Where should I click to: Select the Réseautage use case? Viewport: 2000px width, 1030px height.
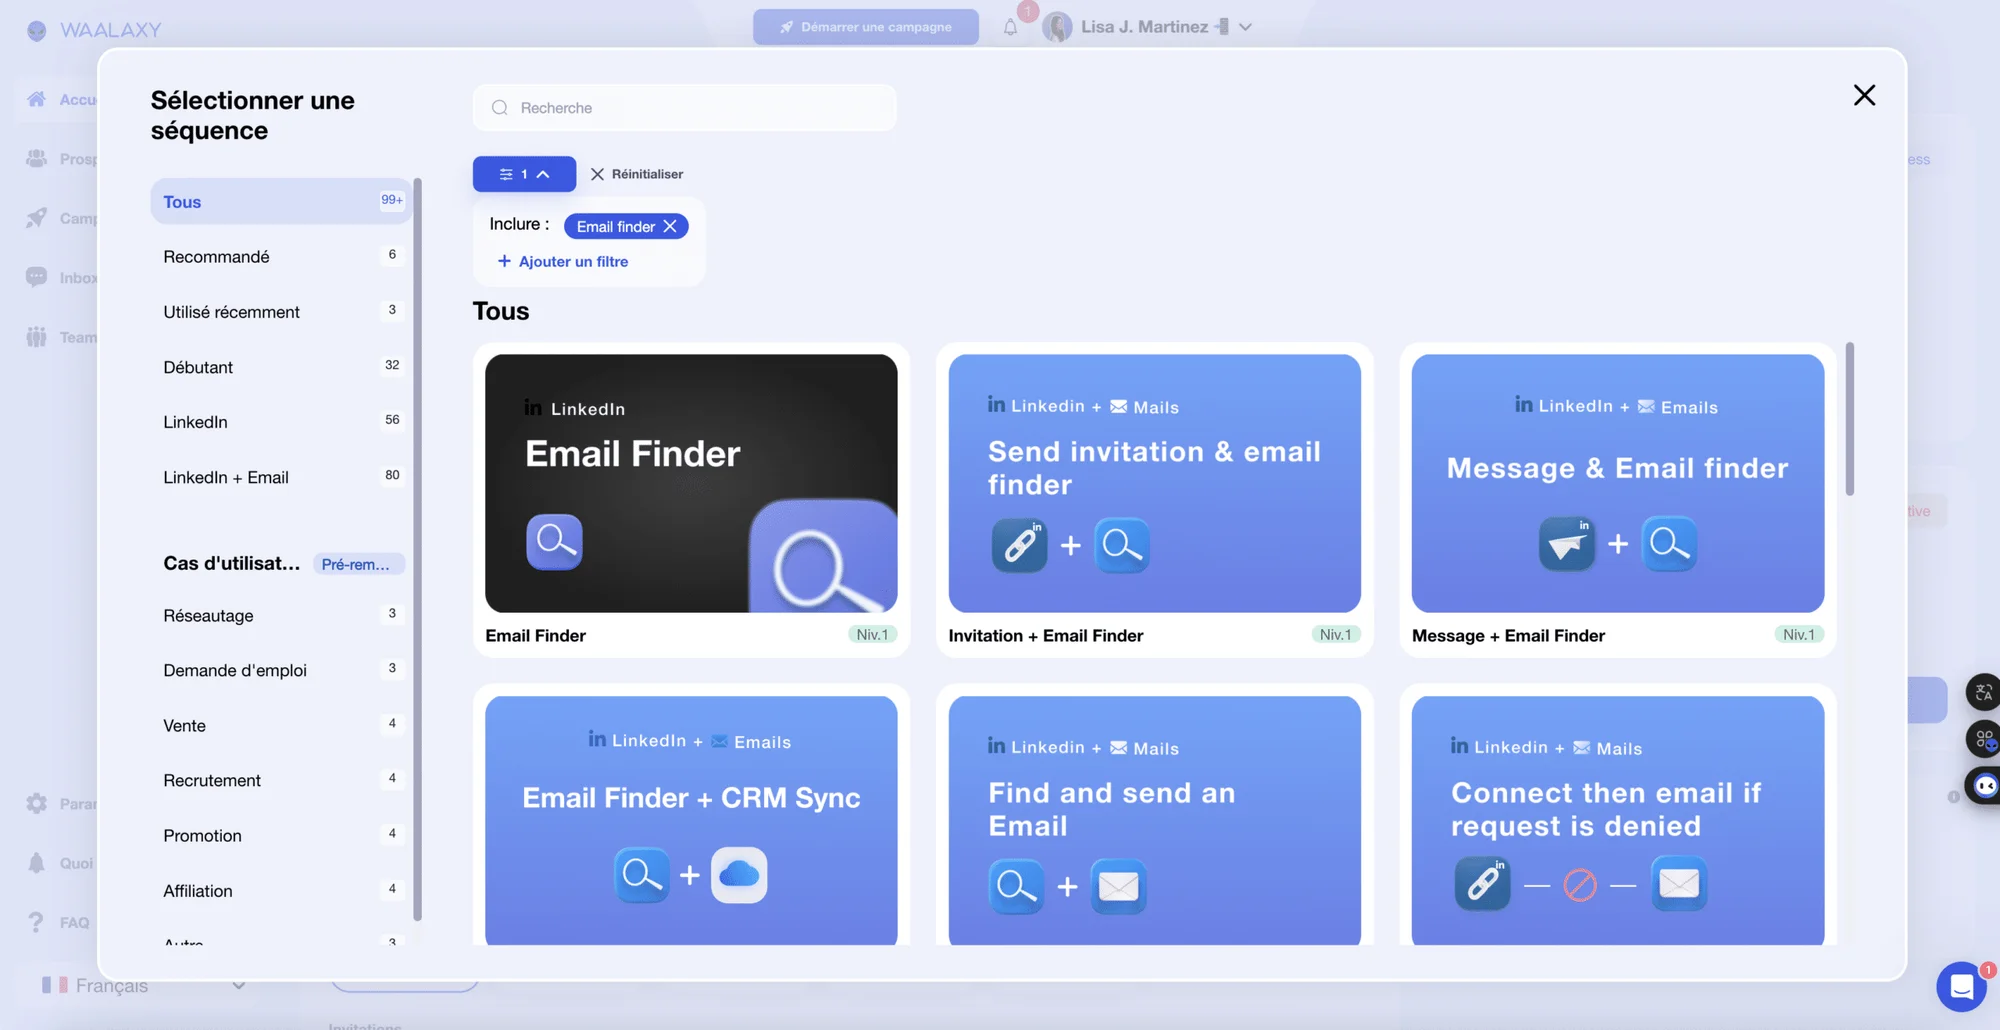point(281,615)
